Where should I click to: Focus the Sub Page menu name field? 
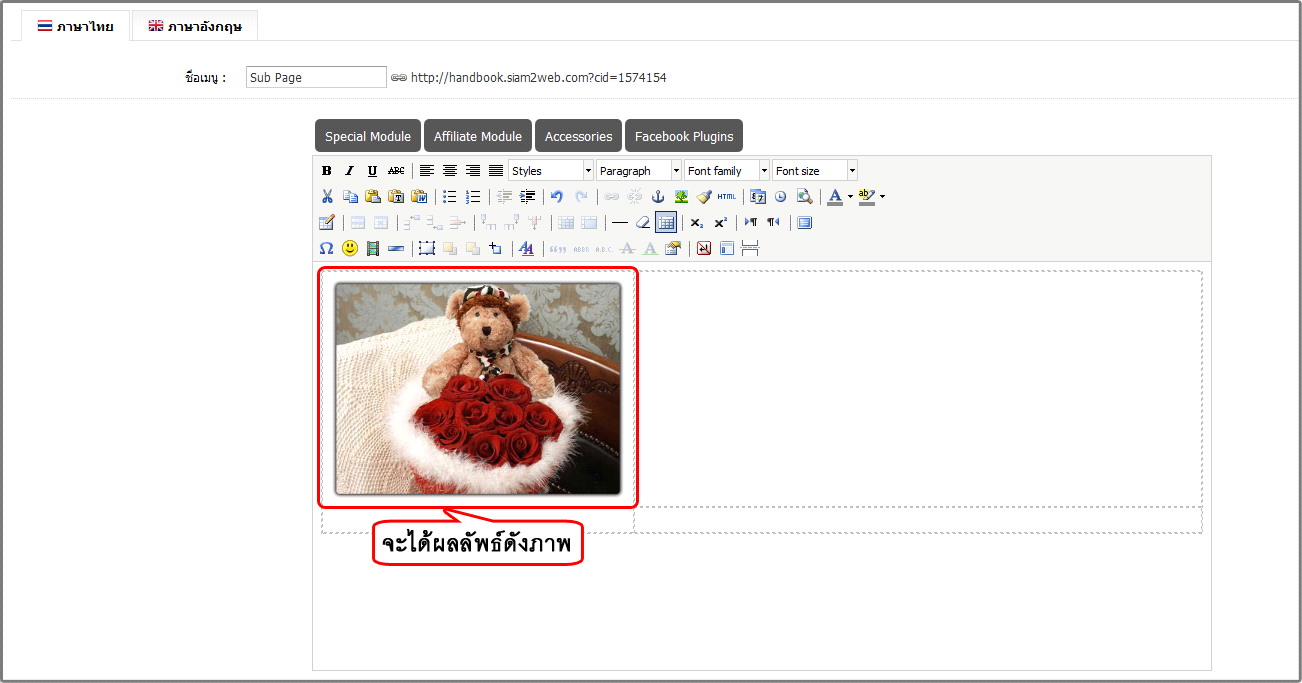(316, 77)
